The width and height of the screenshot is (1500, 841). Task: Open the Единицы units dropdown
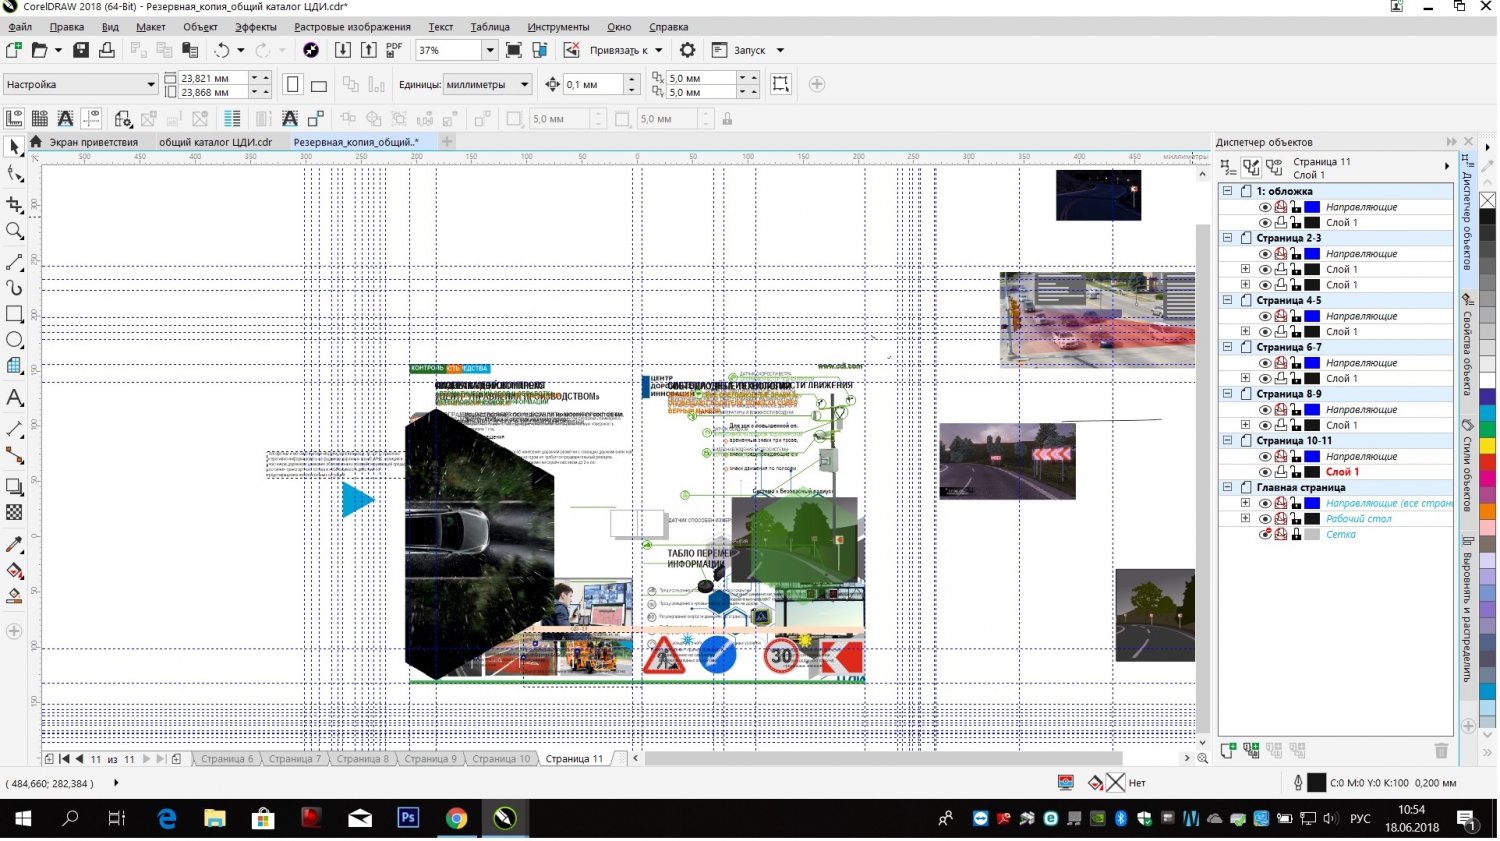click(524, 85)
